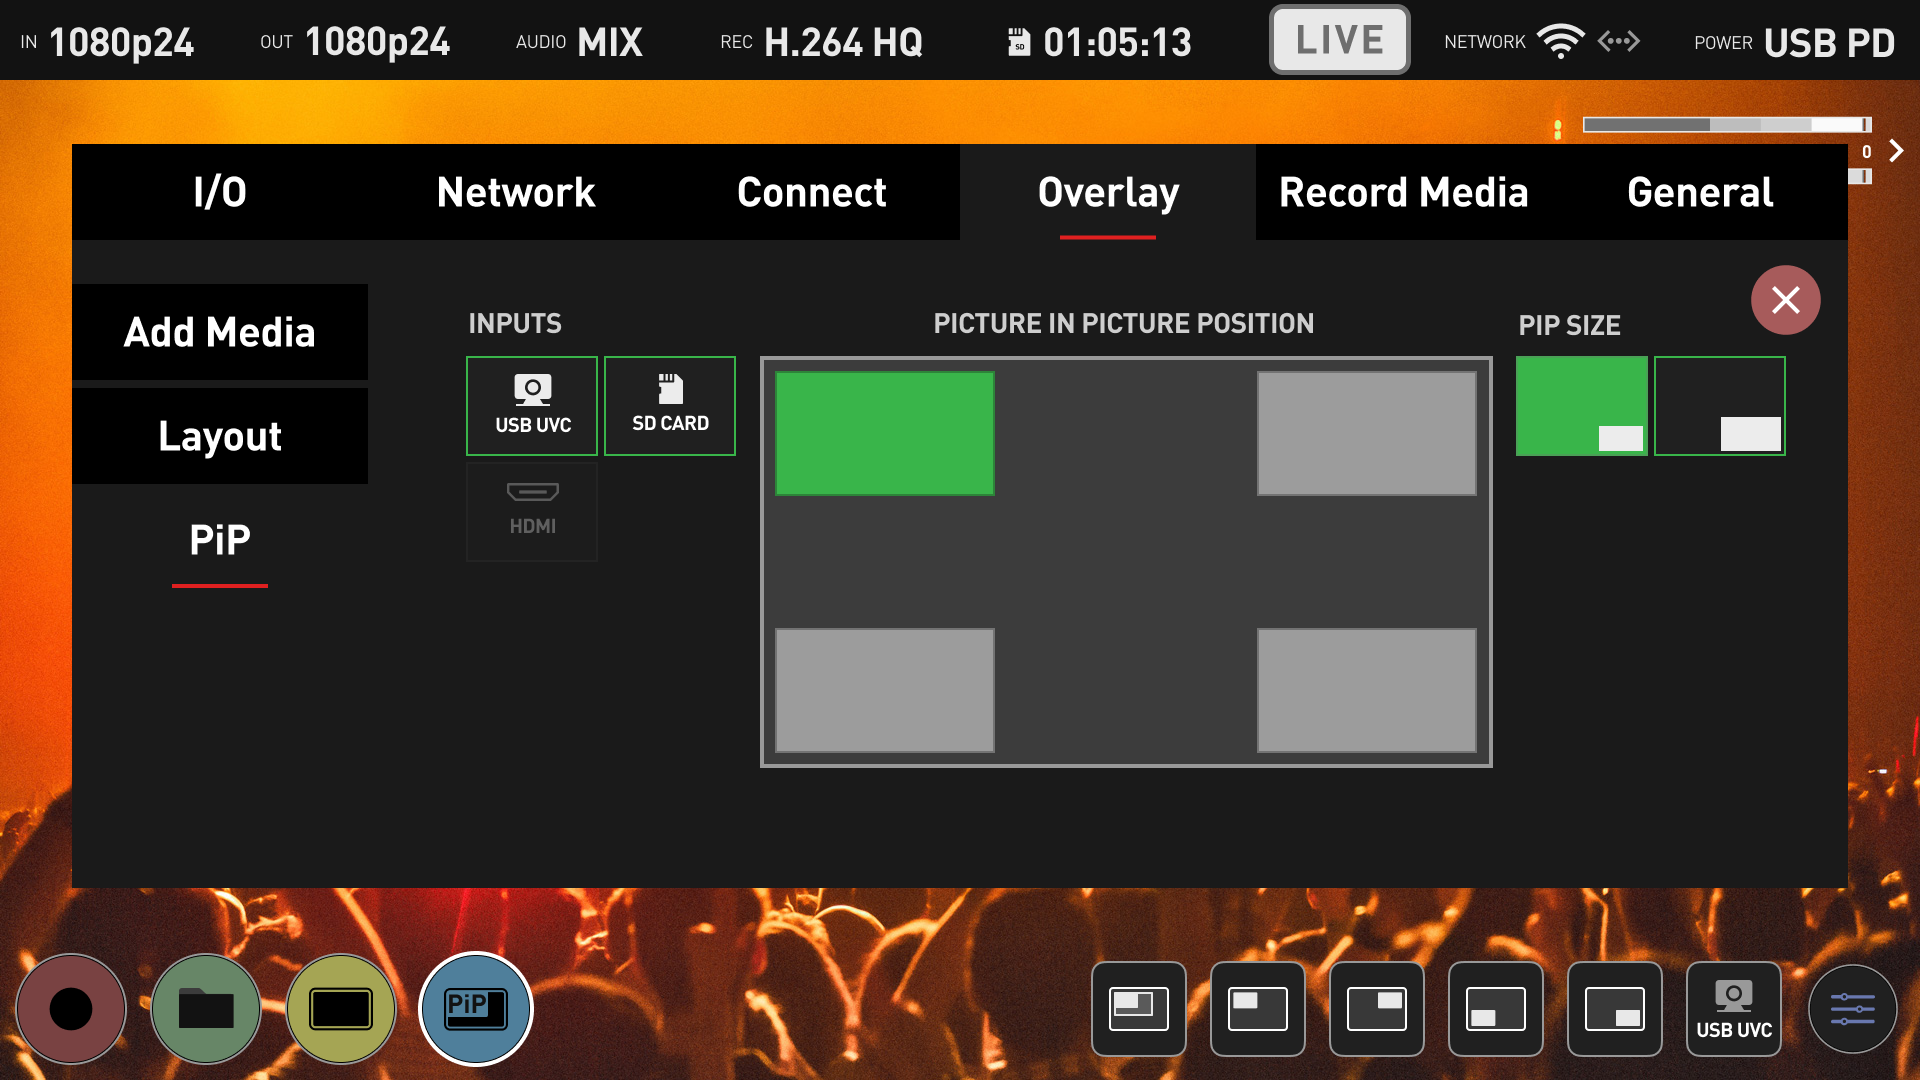
Task: Select the bottom-left PiP preset icon
Action: pos(1496,1009)
